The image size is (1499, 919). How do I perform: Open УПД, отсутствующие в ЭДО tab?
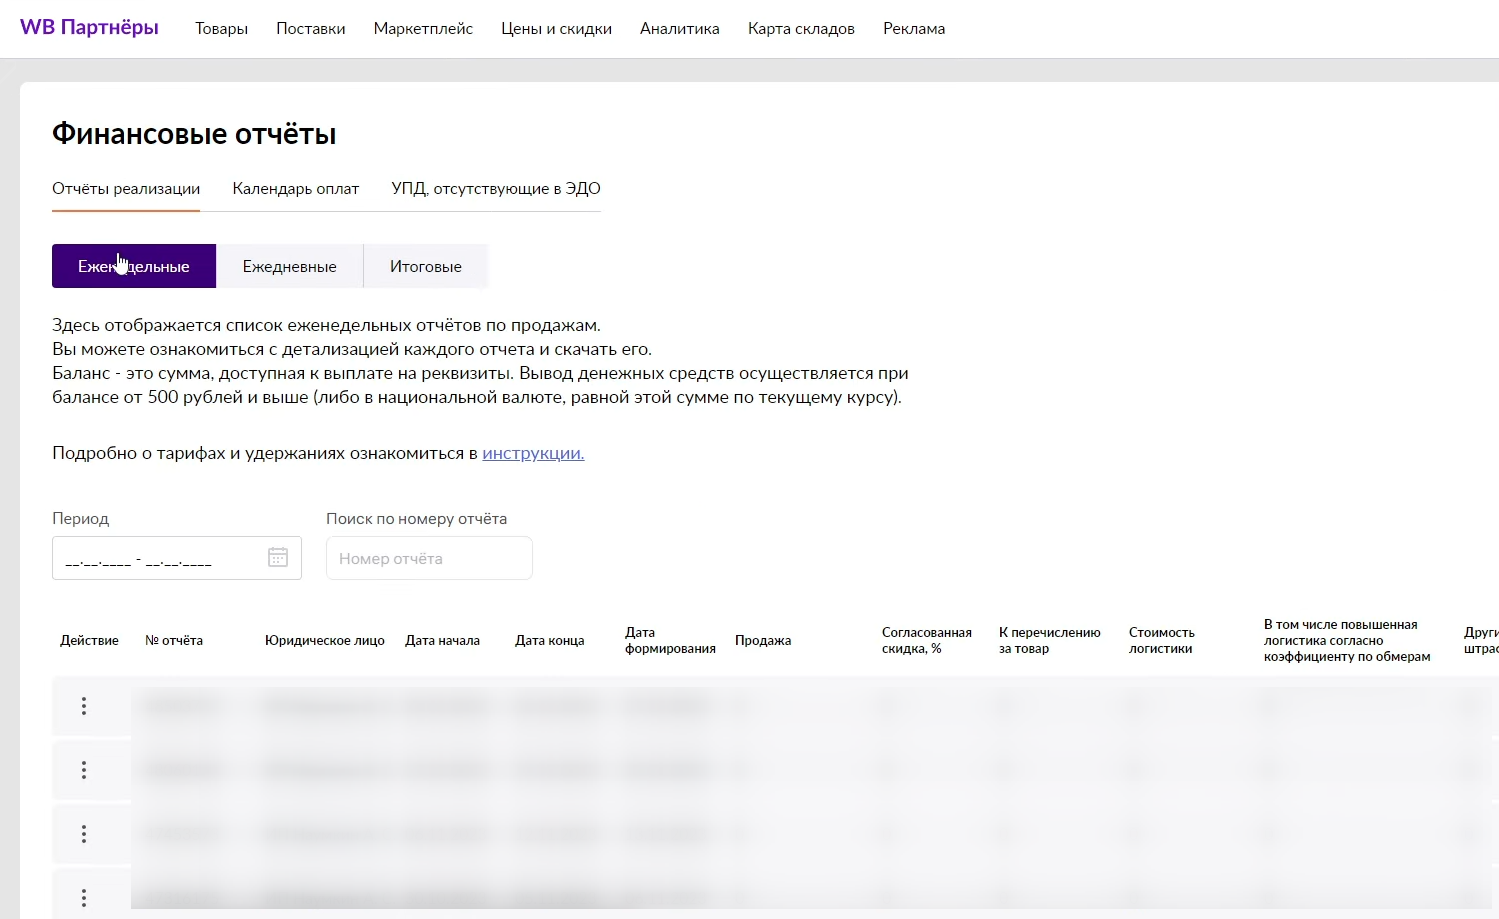coord(495,188)
